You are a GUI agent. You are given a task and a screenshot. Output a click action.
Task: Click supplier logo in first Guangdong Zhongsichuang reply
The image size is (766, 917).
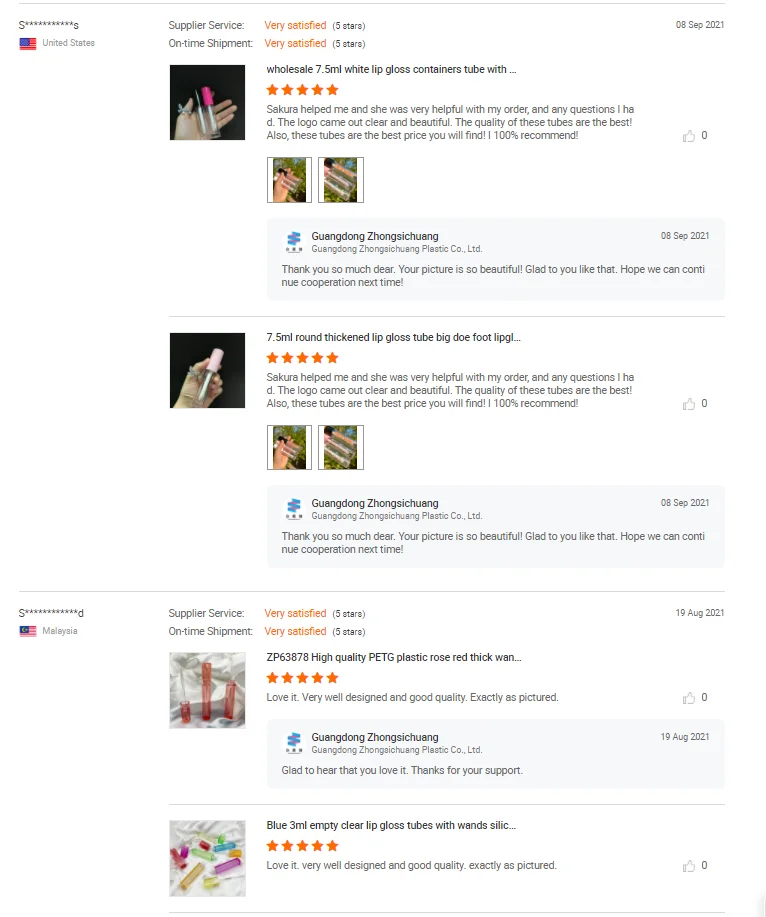point(294,242)
